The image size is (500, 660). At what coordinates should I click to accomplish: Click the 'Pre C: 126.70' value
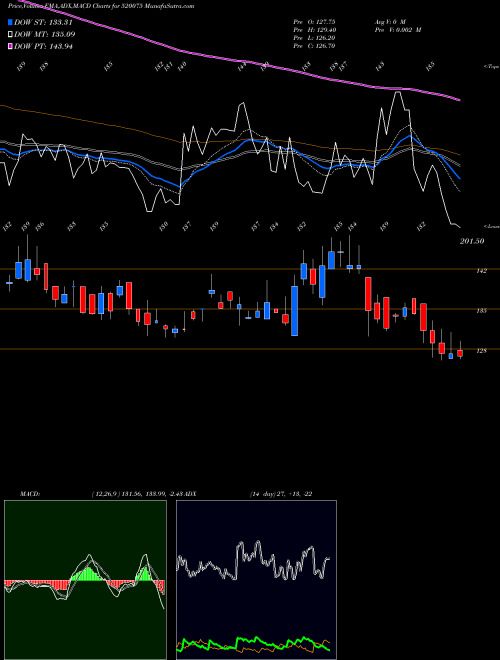pos(314,46)
